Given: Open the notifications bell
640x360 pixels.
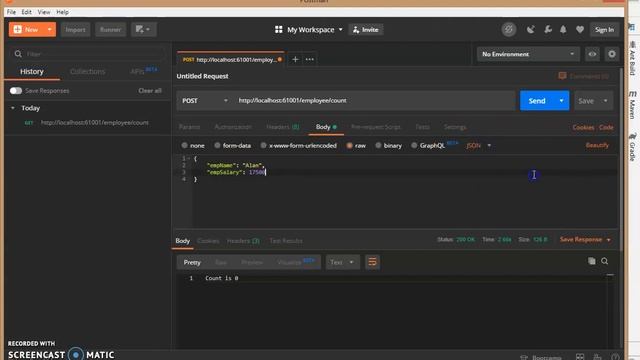Looking at the screenshot, I should [x=563, y=29].
